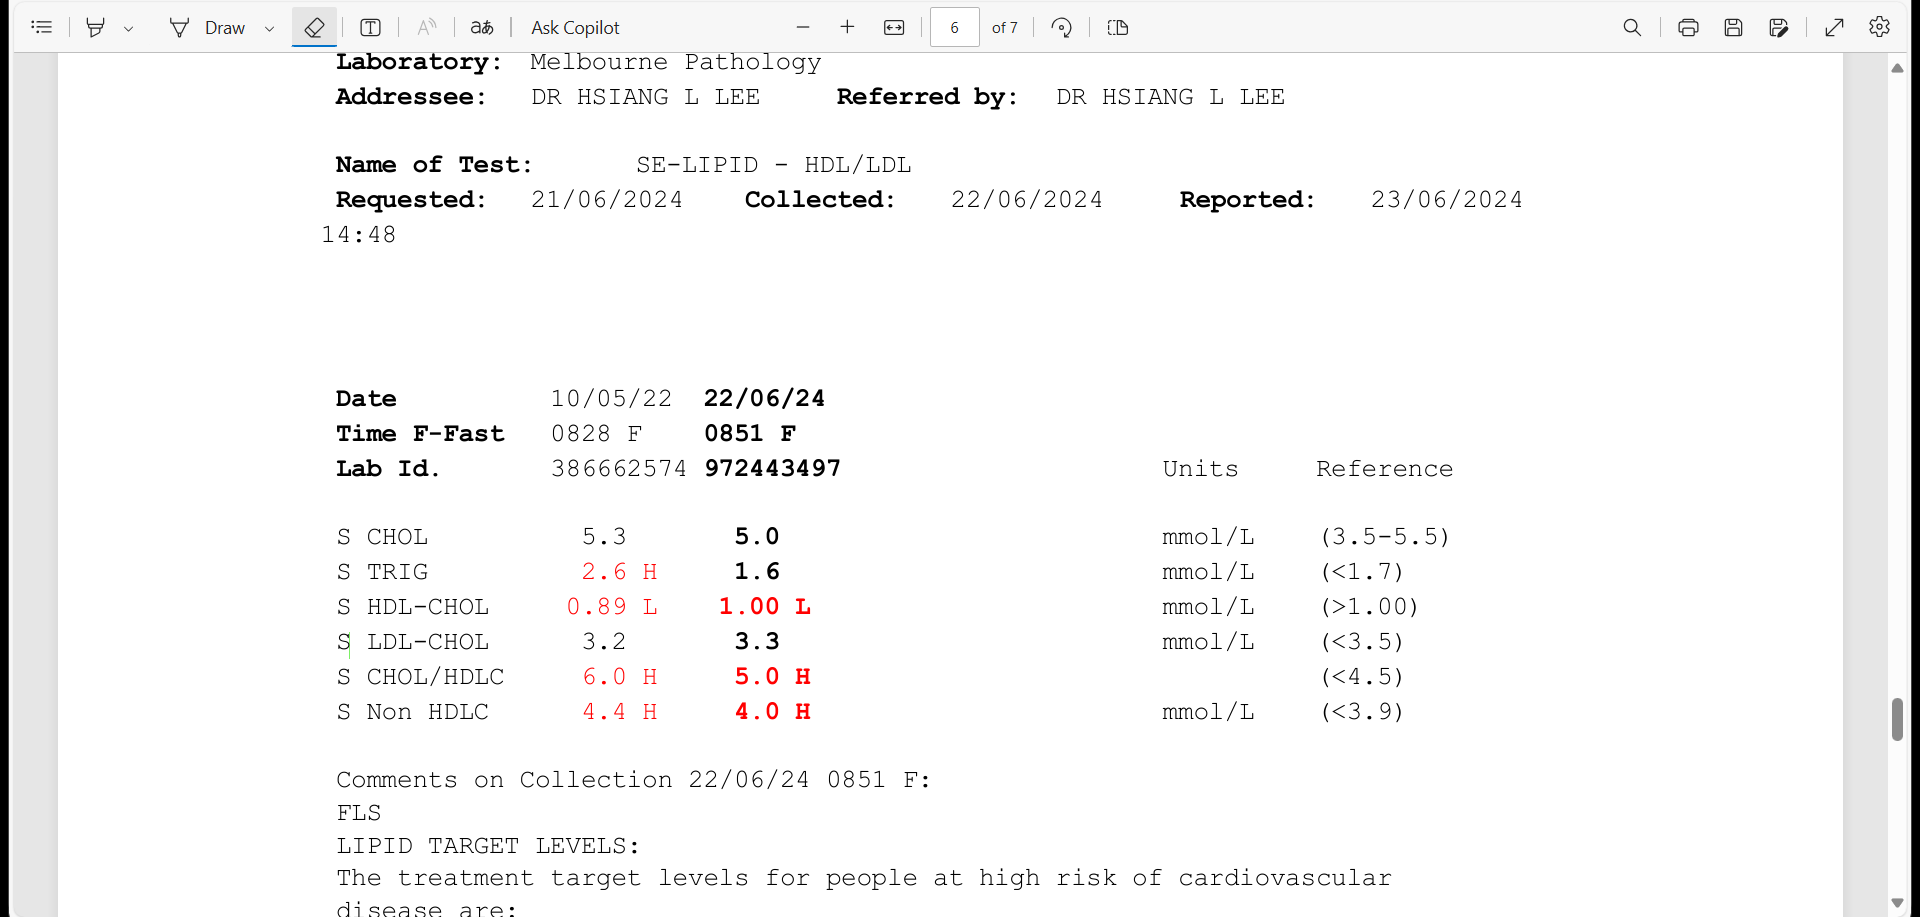Zoom in with the plus button

coord(847,27)
